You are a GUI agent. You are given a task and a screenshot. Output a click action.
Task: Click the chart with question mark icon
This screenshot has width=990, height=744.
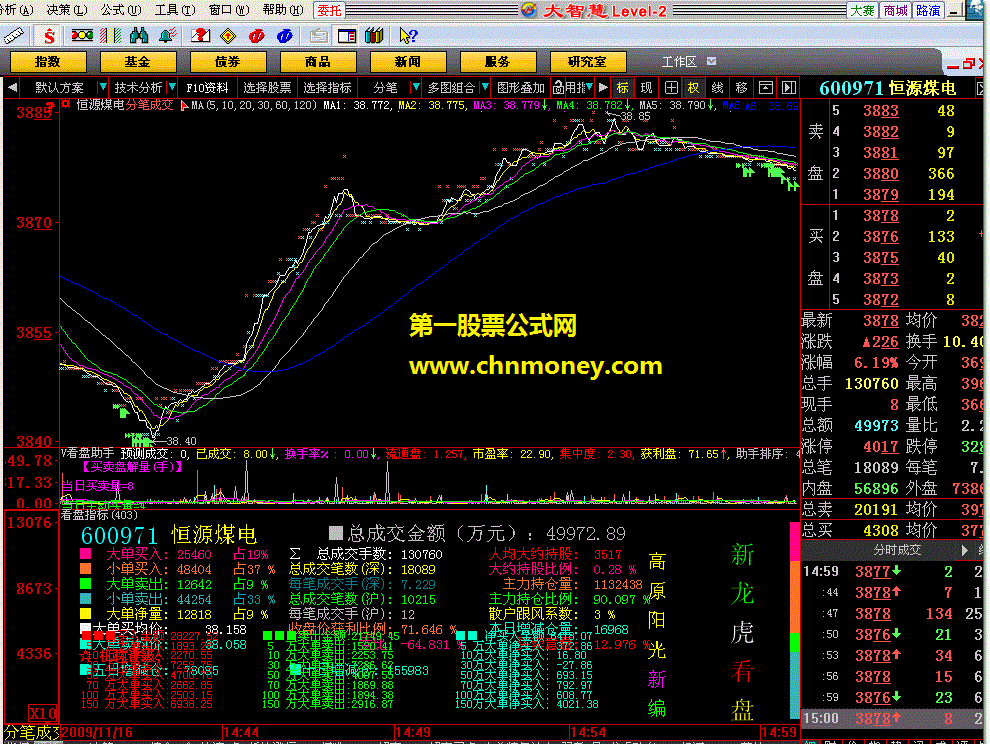click(200, 35)
